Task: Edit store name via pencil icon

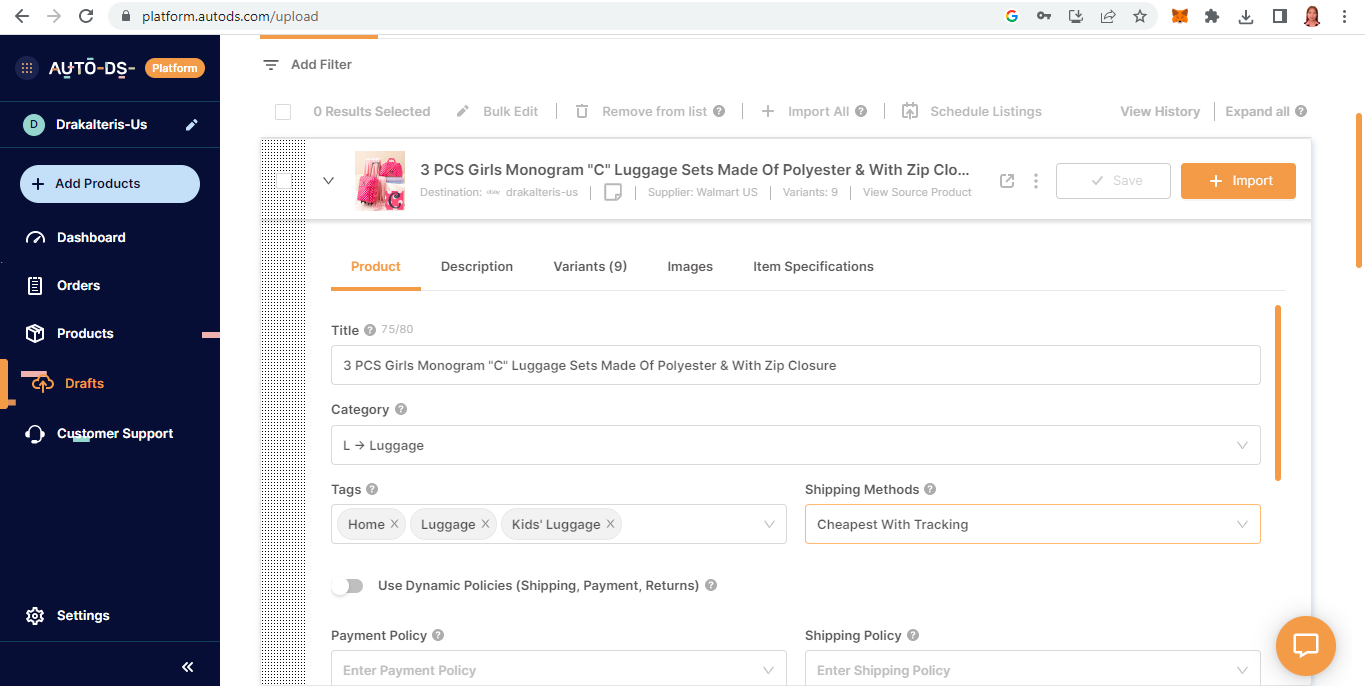Action: point(192,125)
